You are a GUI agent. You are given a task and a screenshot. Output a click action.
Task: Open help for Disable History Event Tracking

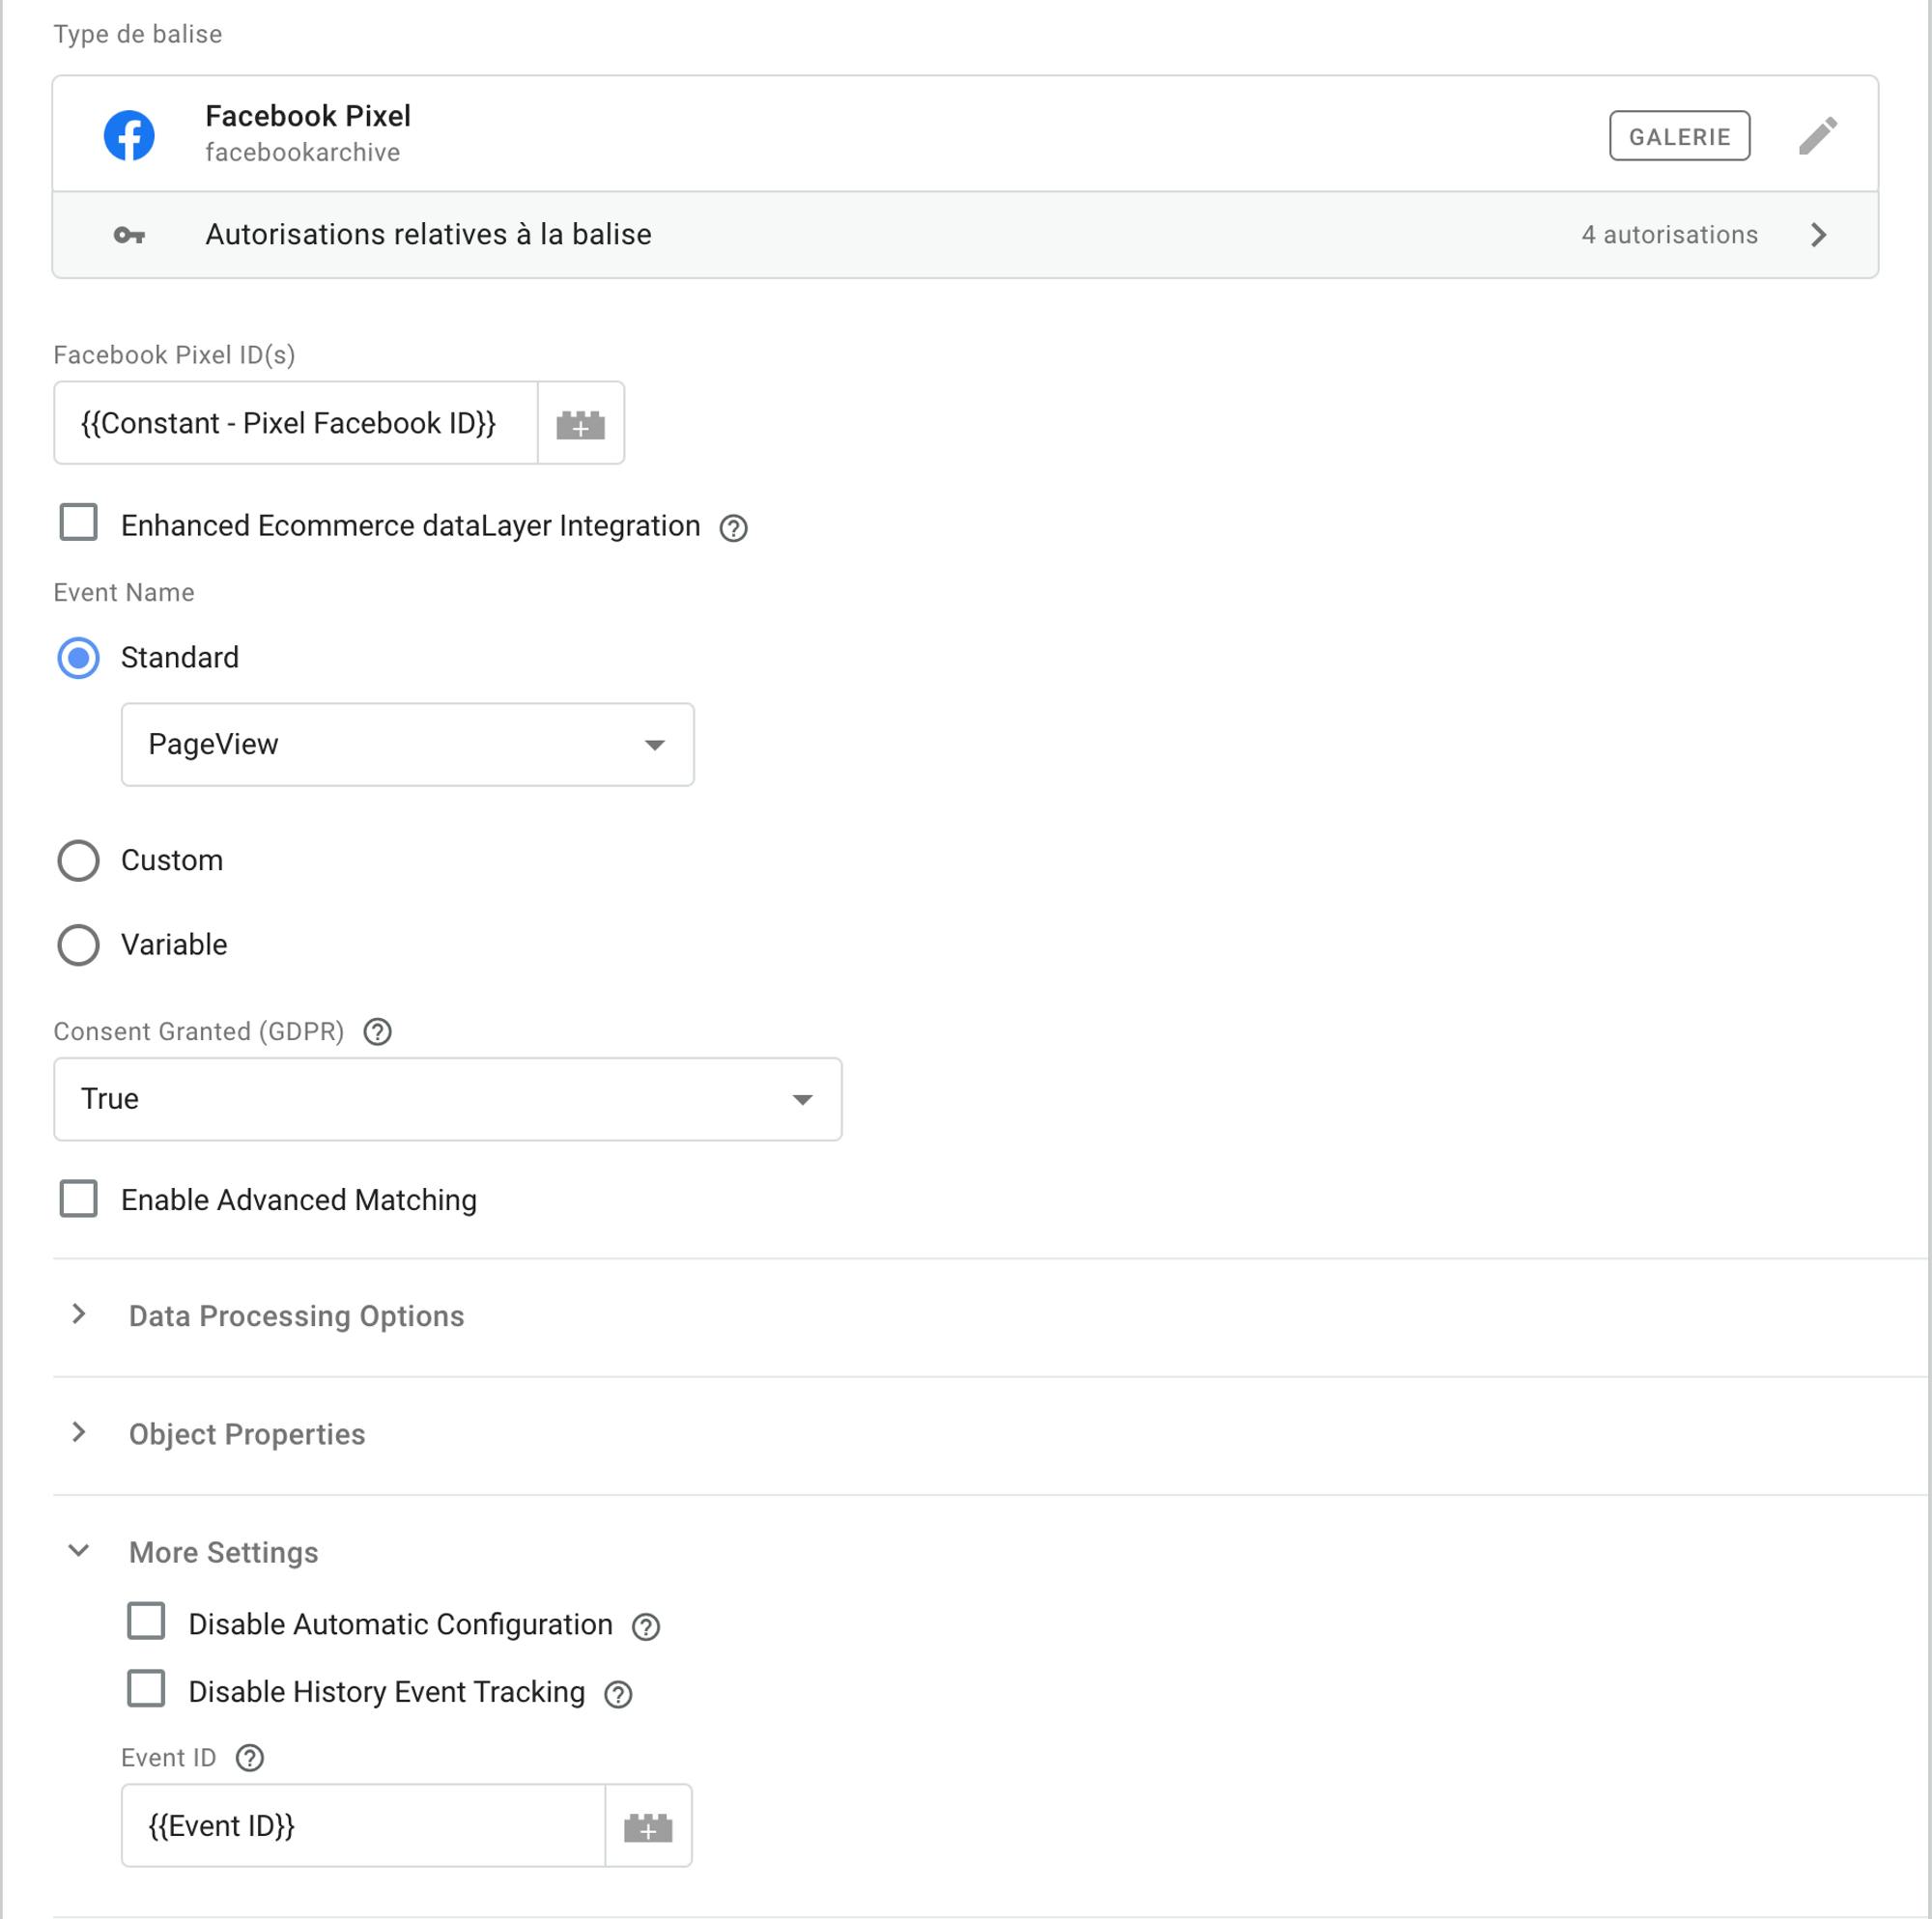(618, 1694)
